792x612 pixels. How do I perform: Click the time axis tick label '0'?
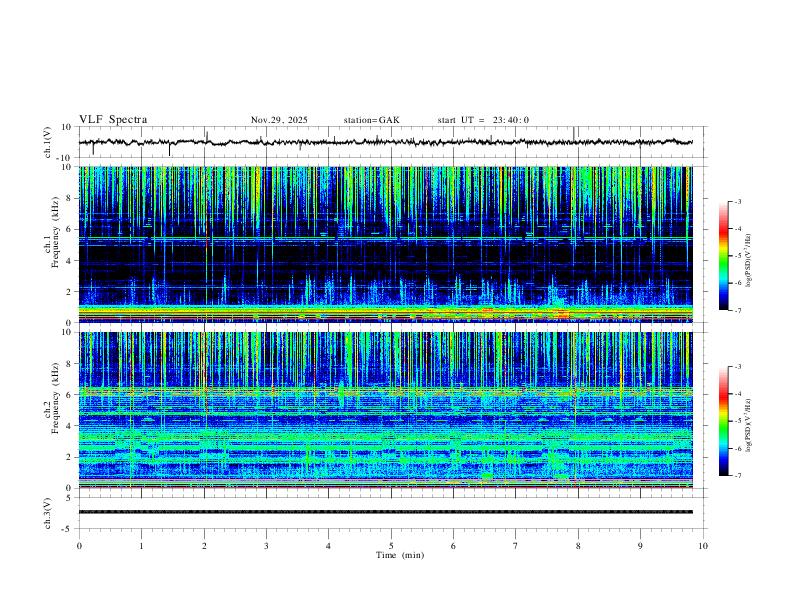tap(79, 546)
